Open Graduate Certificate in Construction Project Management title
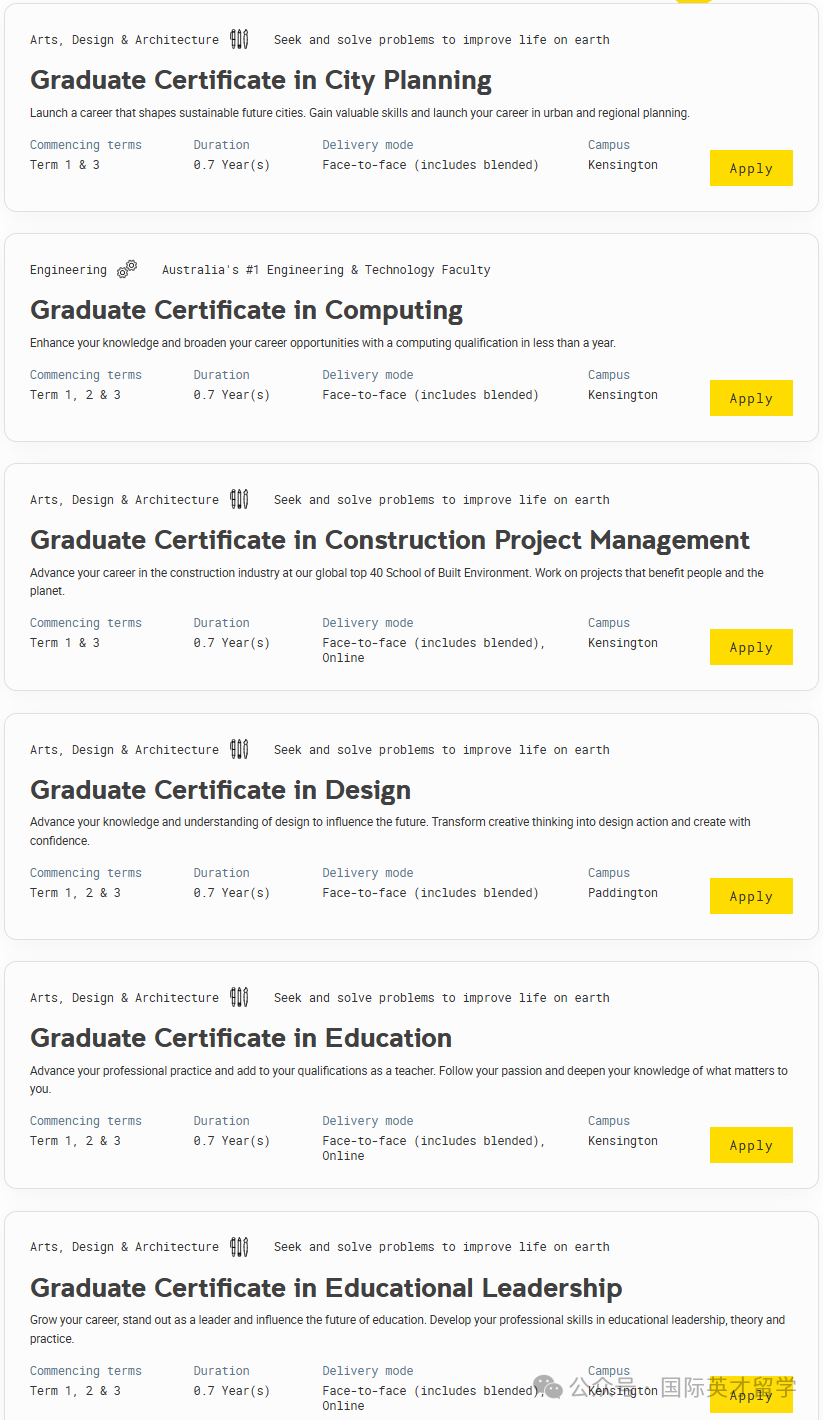The width and height of the screenshot is (823, 1420). [390, 540]
